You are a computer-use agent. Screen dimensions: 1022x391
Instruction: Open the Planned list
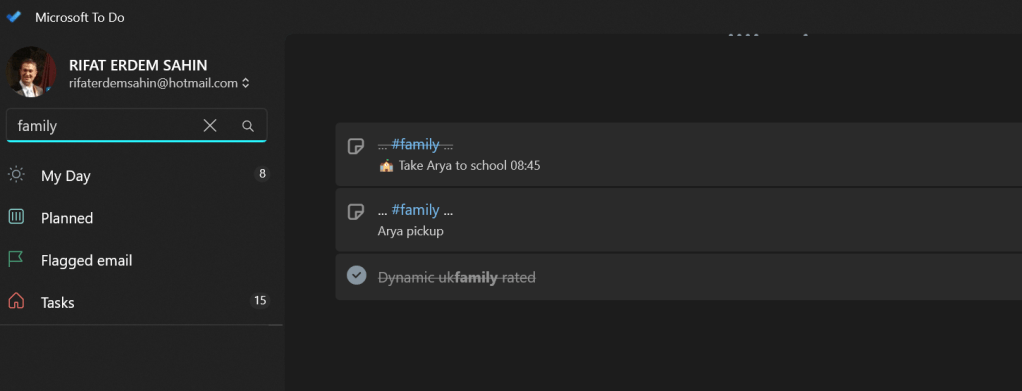click(141, 218)
